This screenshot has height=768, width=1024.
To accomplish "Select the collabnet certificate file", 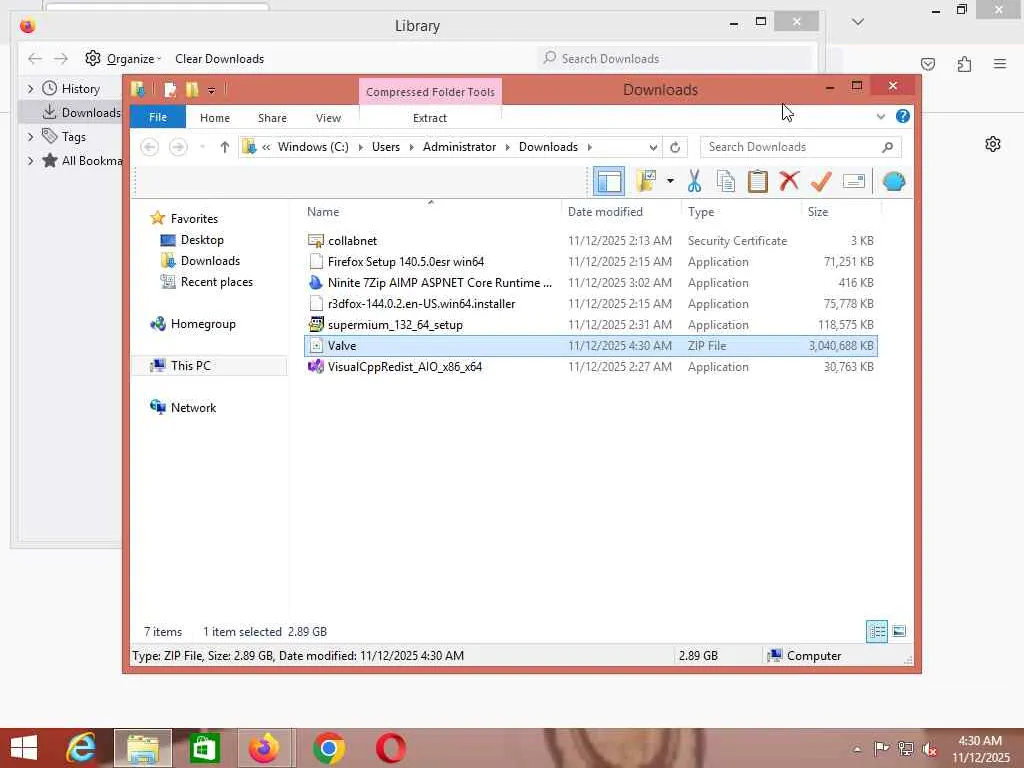I will [590, 240].
